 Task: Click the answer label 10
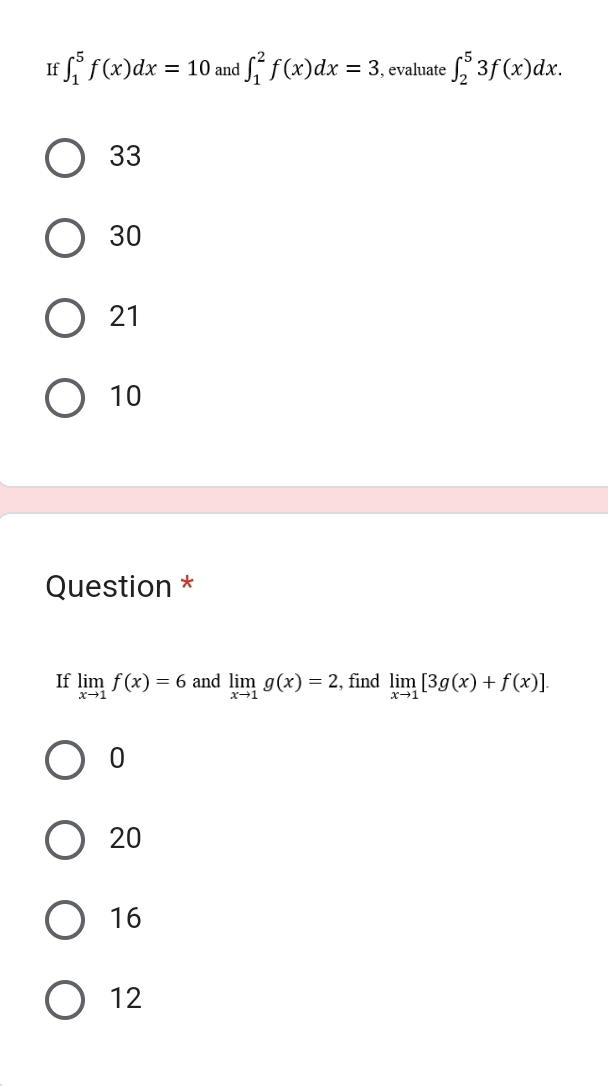124,397
